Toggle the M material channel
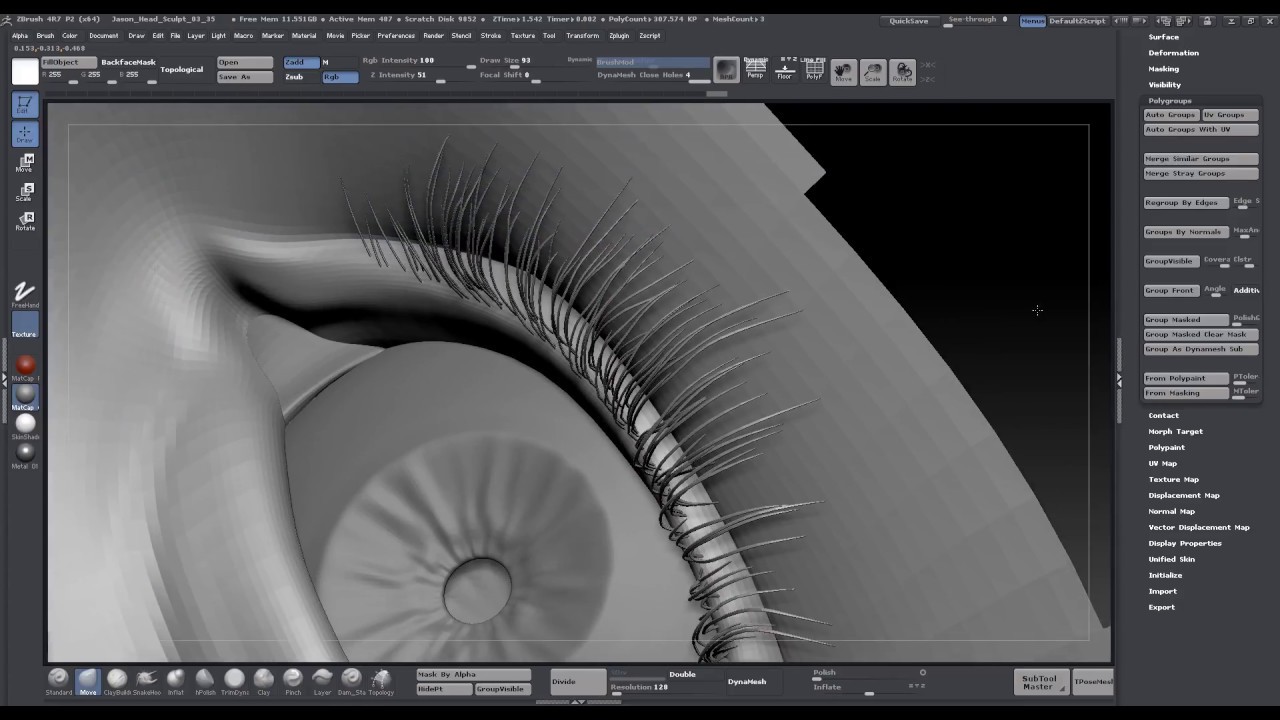 (x=326, y=62)
